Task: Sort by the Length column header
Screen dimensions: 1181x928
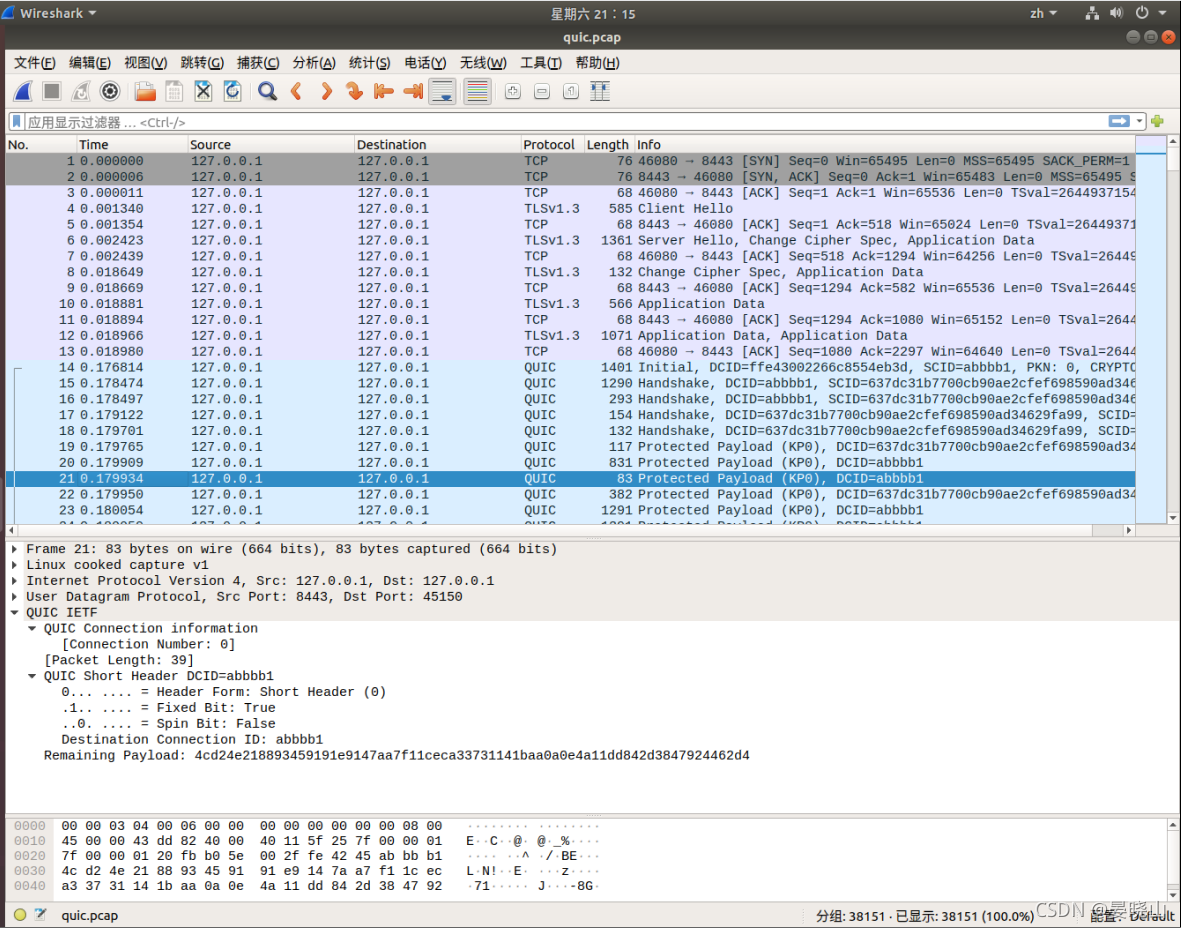Action: tap(609, 145)
